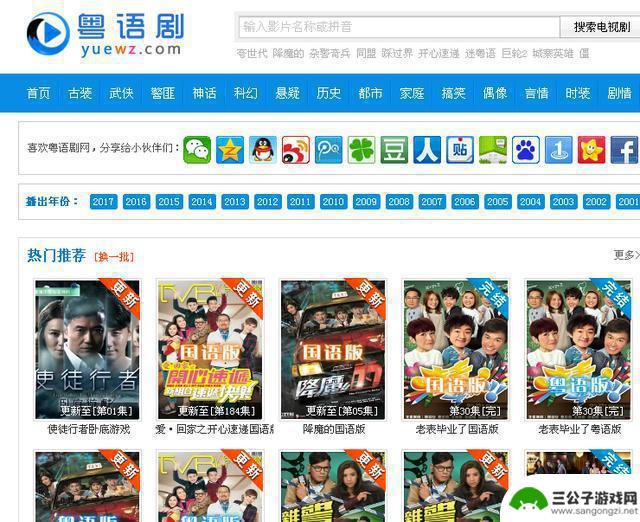Click 换一批 to refresh recommendations
Screen dimensions: 640x522
click(x=114, y=257)
